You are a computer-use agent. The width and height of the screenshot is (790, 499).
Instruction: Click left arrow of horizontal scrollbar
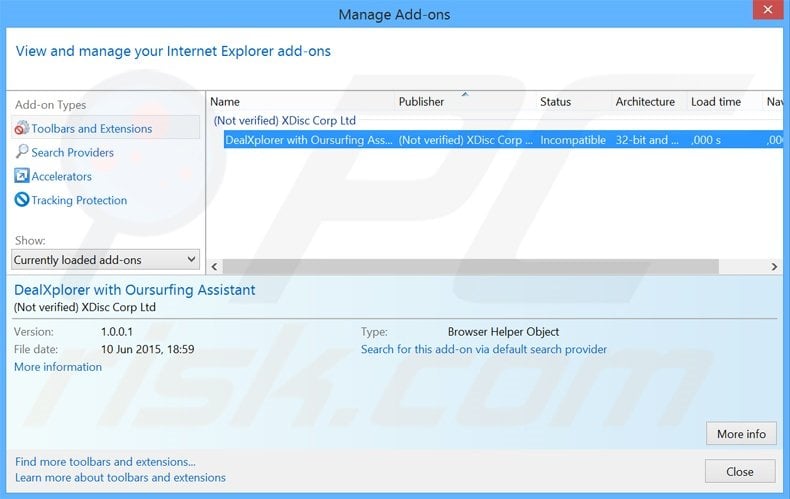pos(215,267)
